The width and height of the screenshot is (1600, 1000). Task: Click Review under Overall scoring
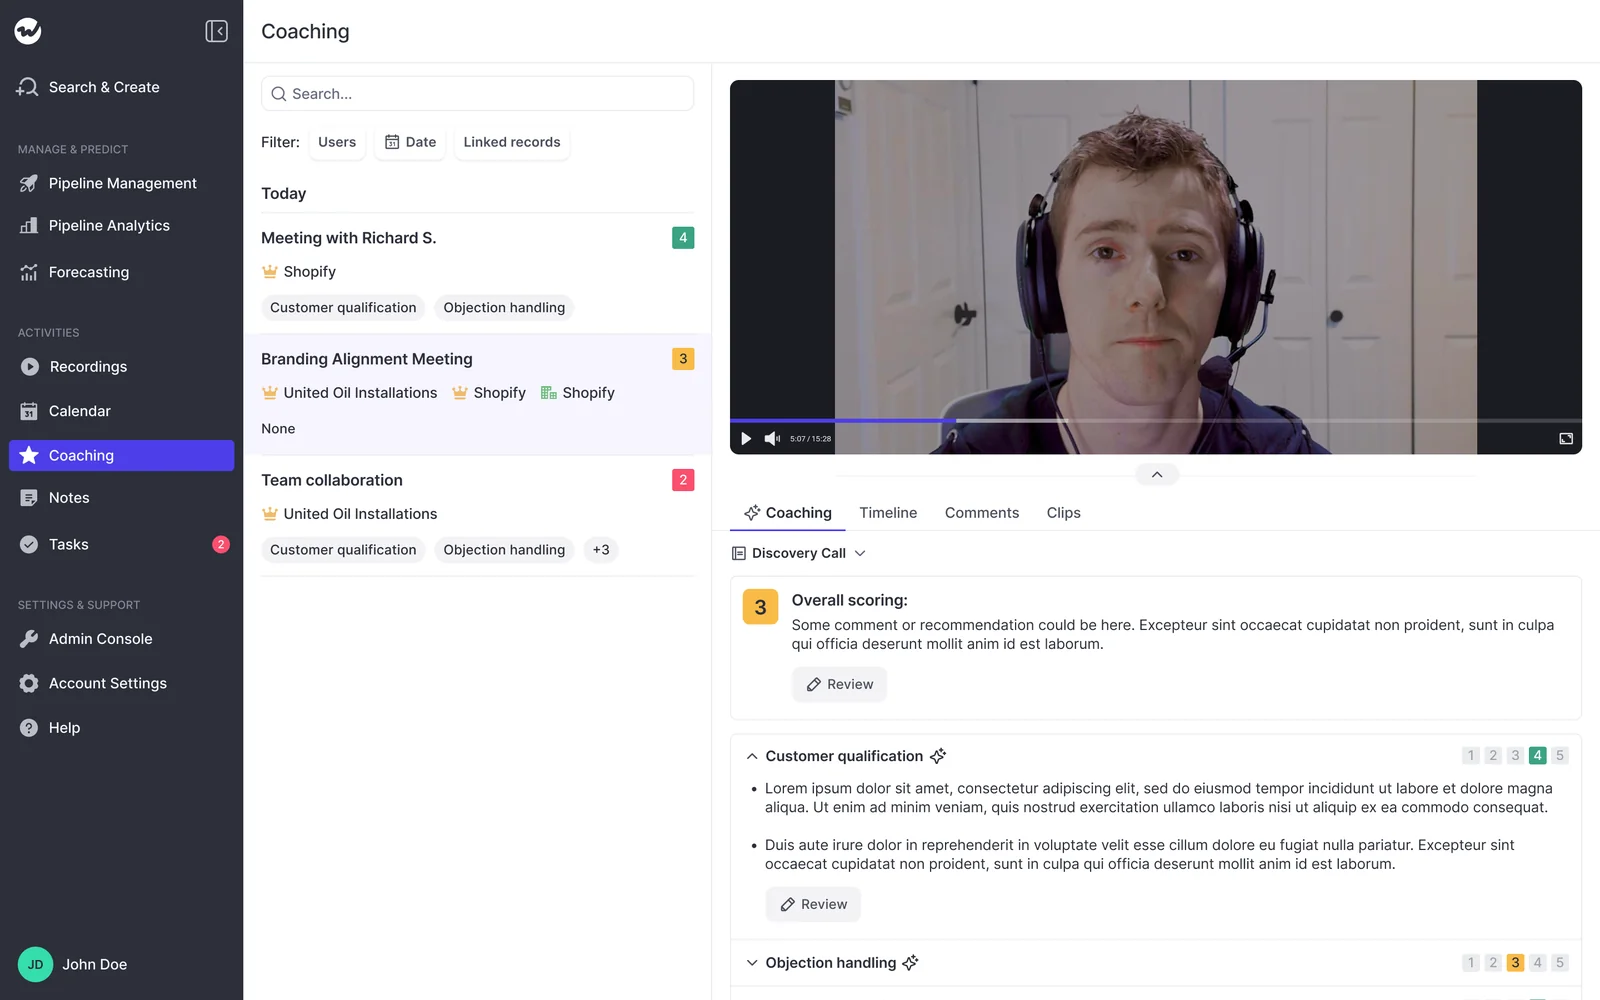[x=840, y=684]
